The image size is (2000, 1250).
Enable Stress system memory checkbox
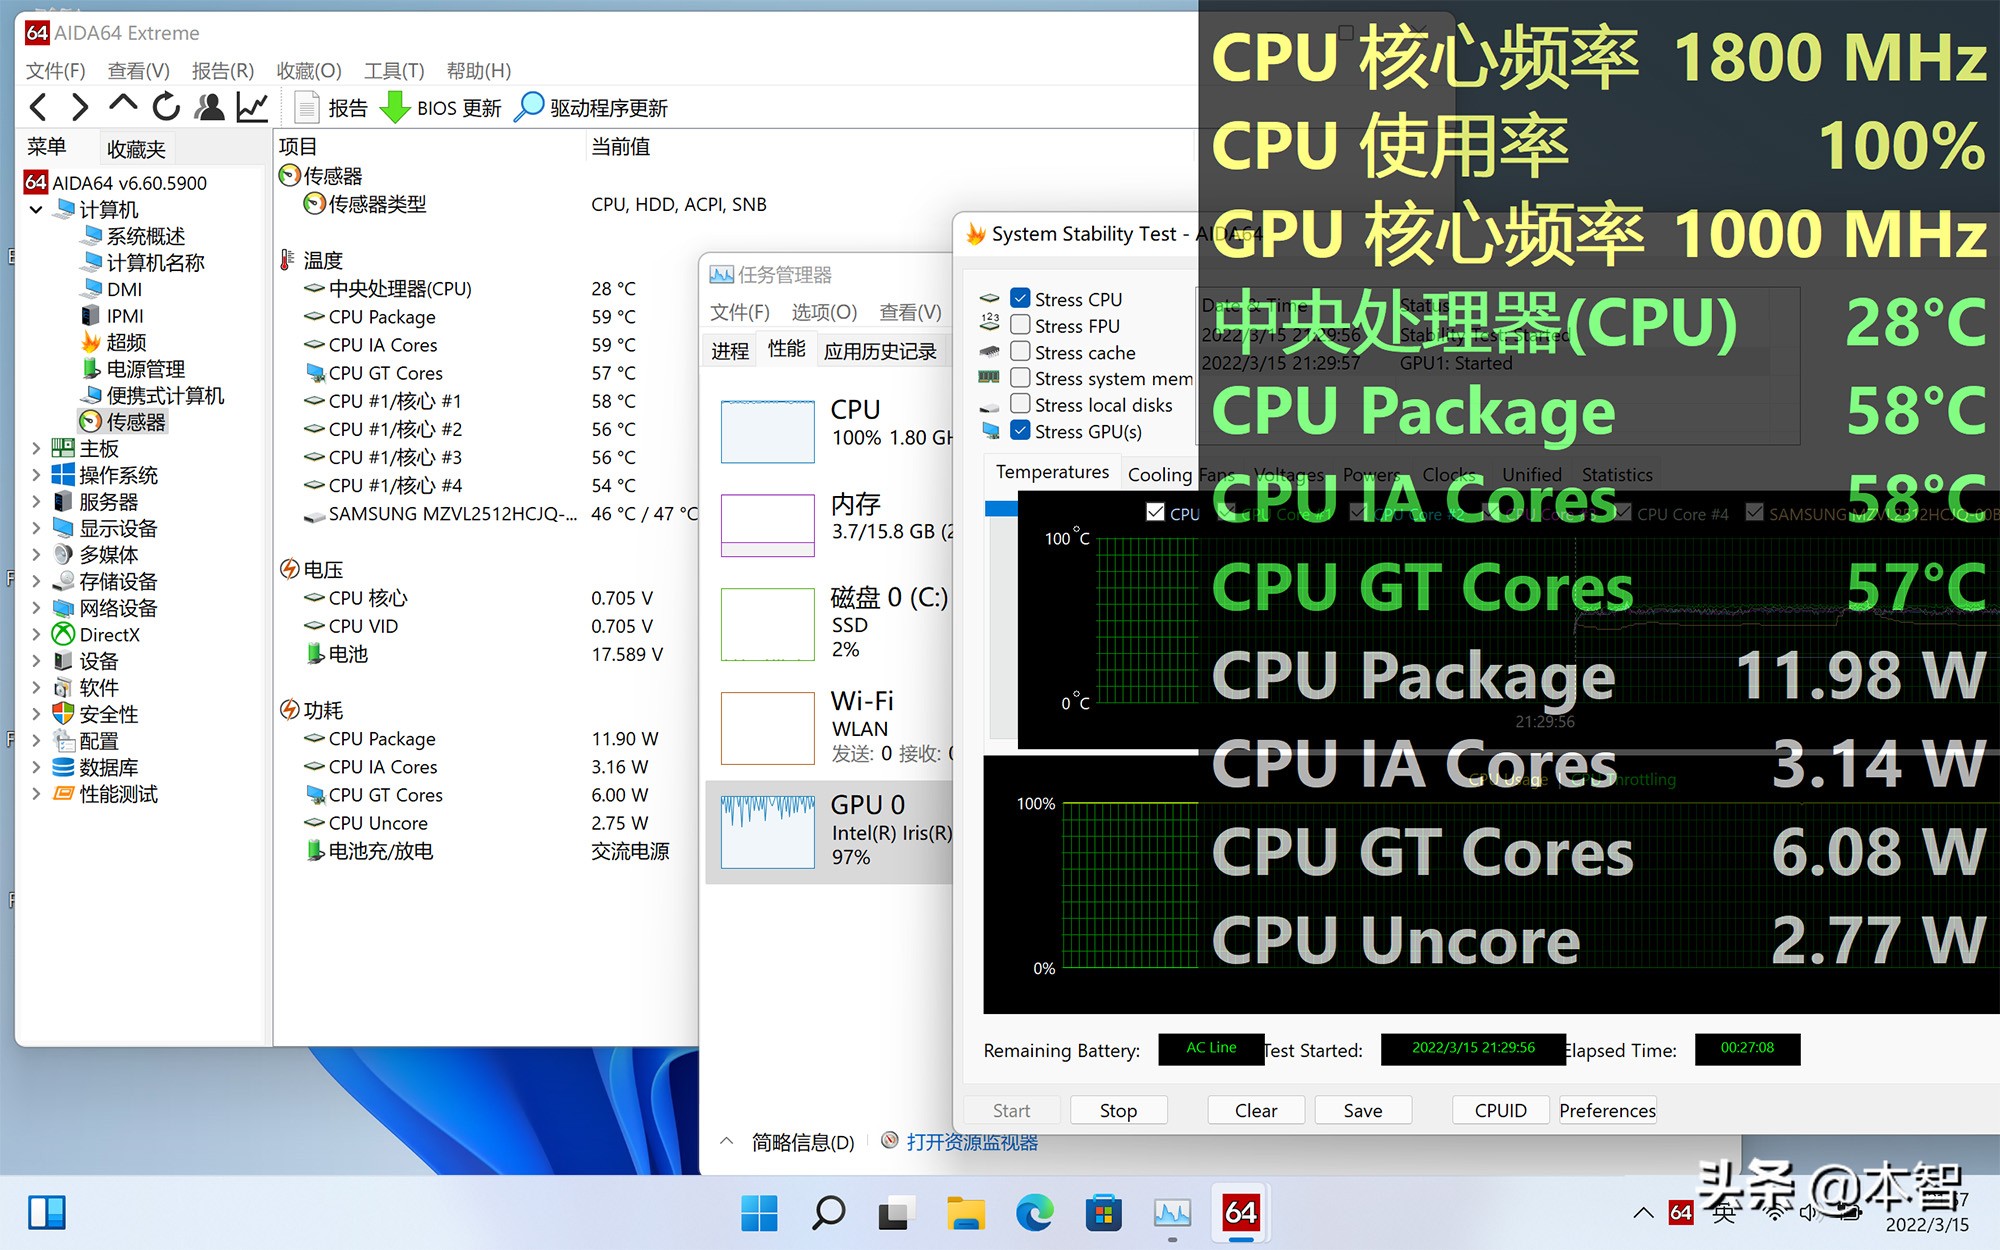click(x=1020, y=377)
